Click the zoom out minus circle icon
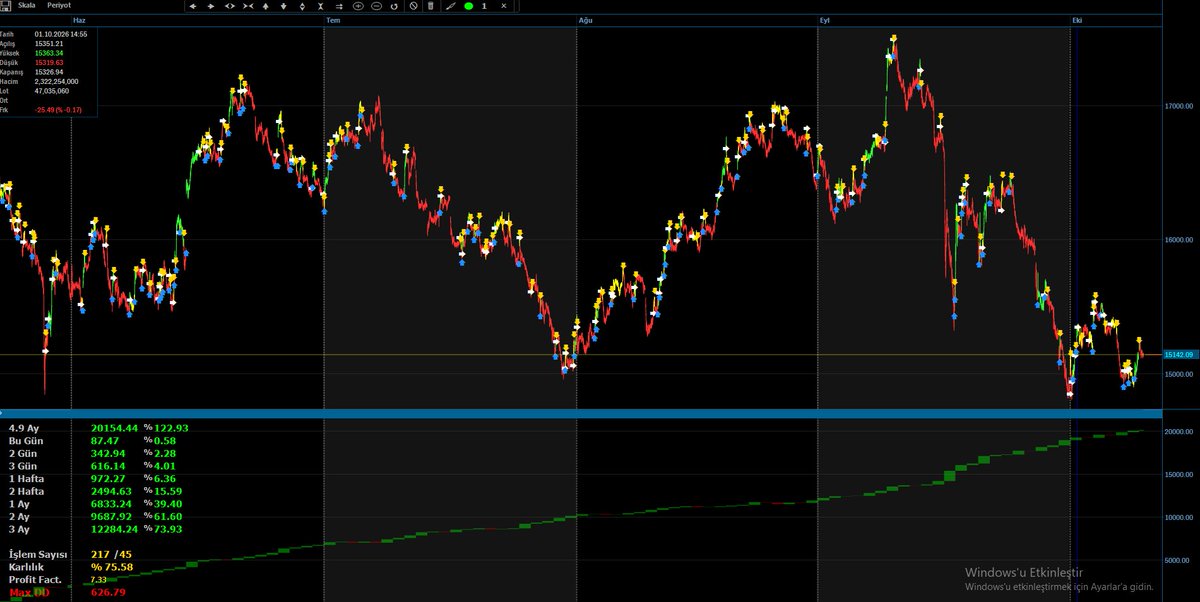This screenshot has width=1200, height=602. [376, 6]
